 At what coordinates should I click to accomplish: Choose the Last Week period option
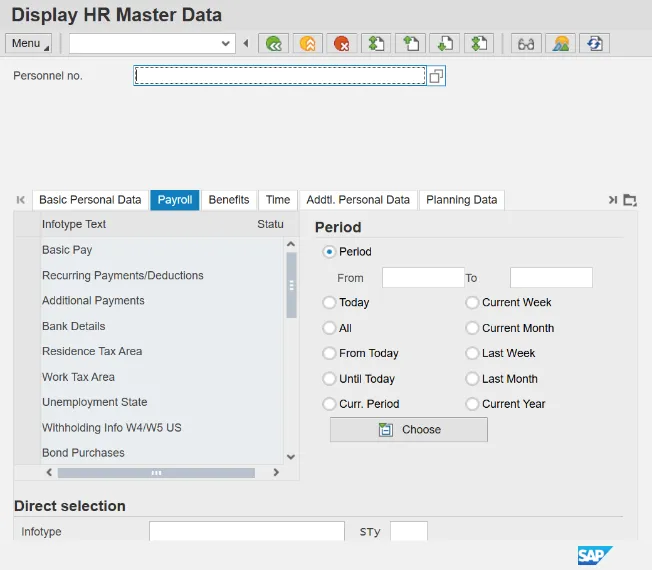click(x=472, y=353)
